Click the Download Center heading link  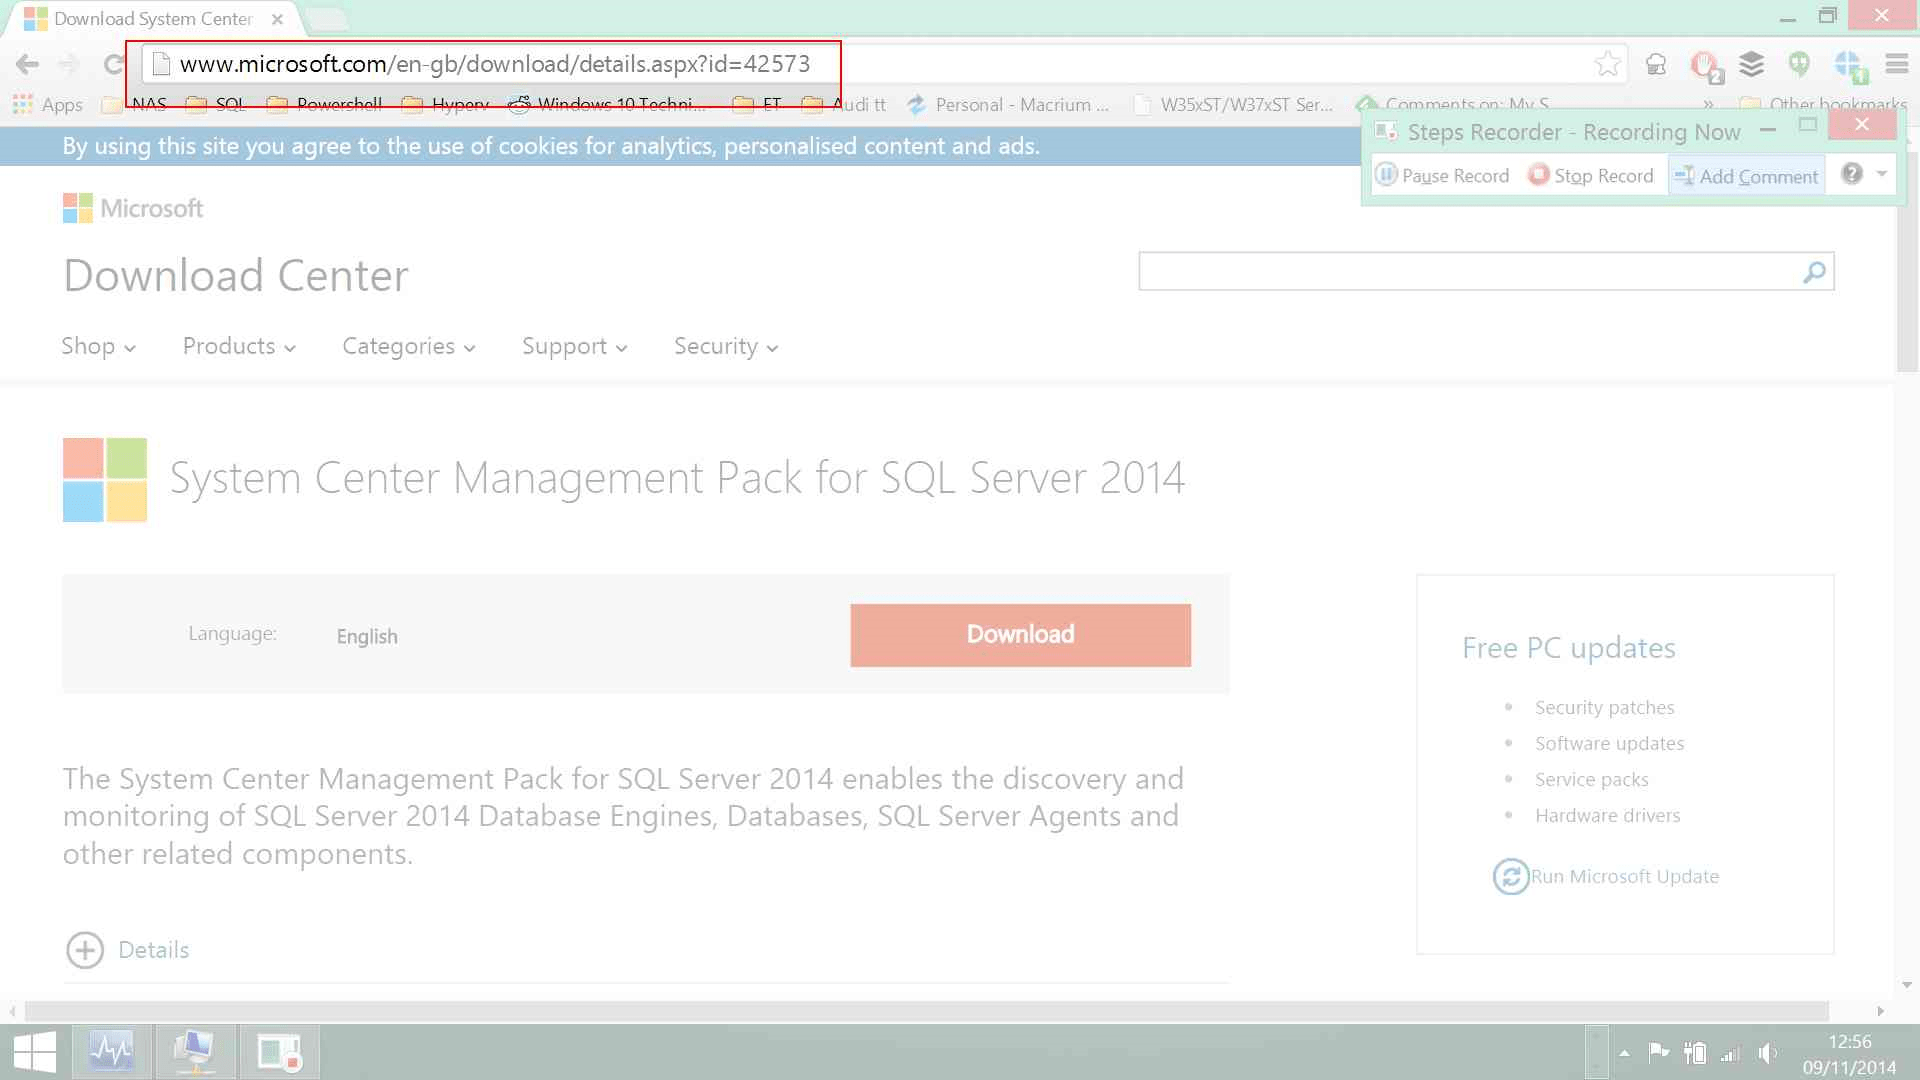[x=236, y=275]
